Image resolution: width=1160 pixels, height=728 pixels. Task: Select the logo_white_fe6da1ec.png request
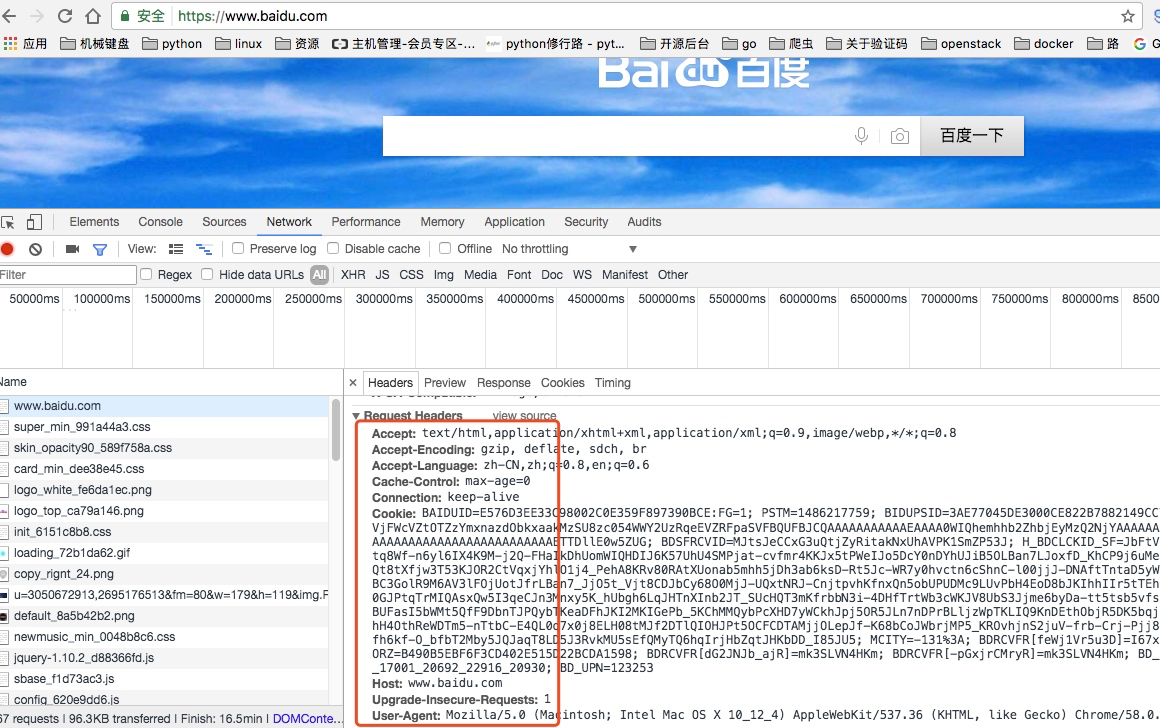coord(164,490)
